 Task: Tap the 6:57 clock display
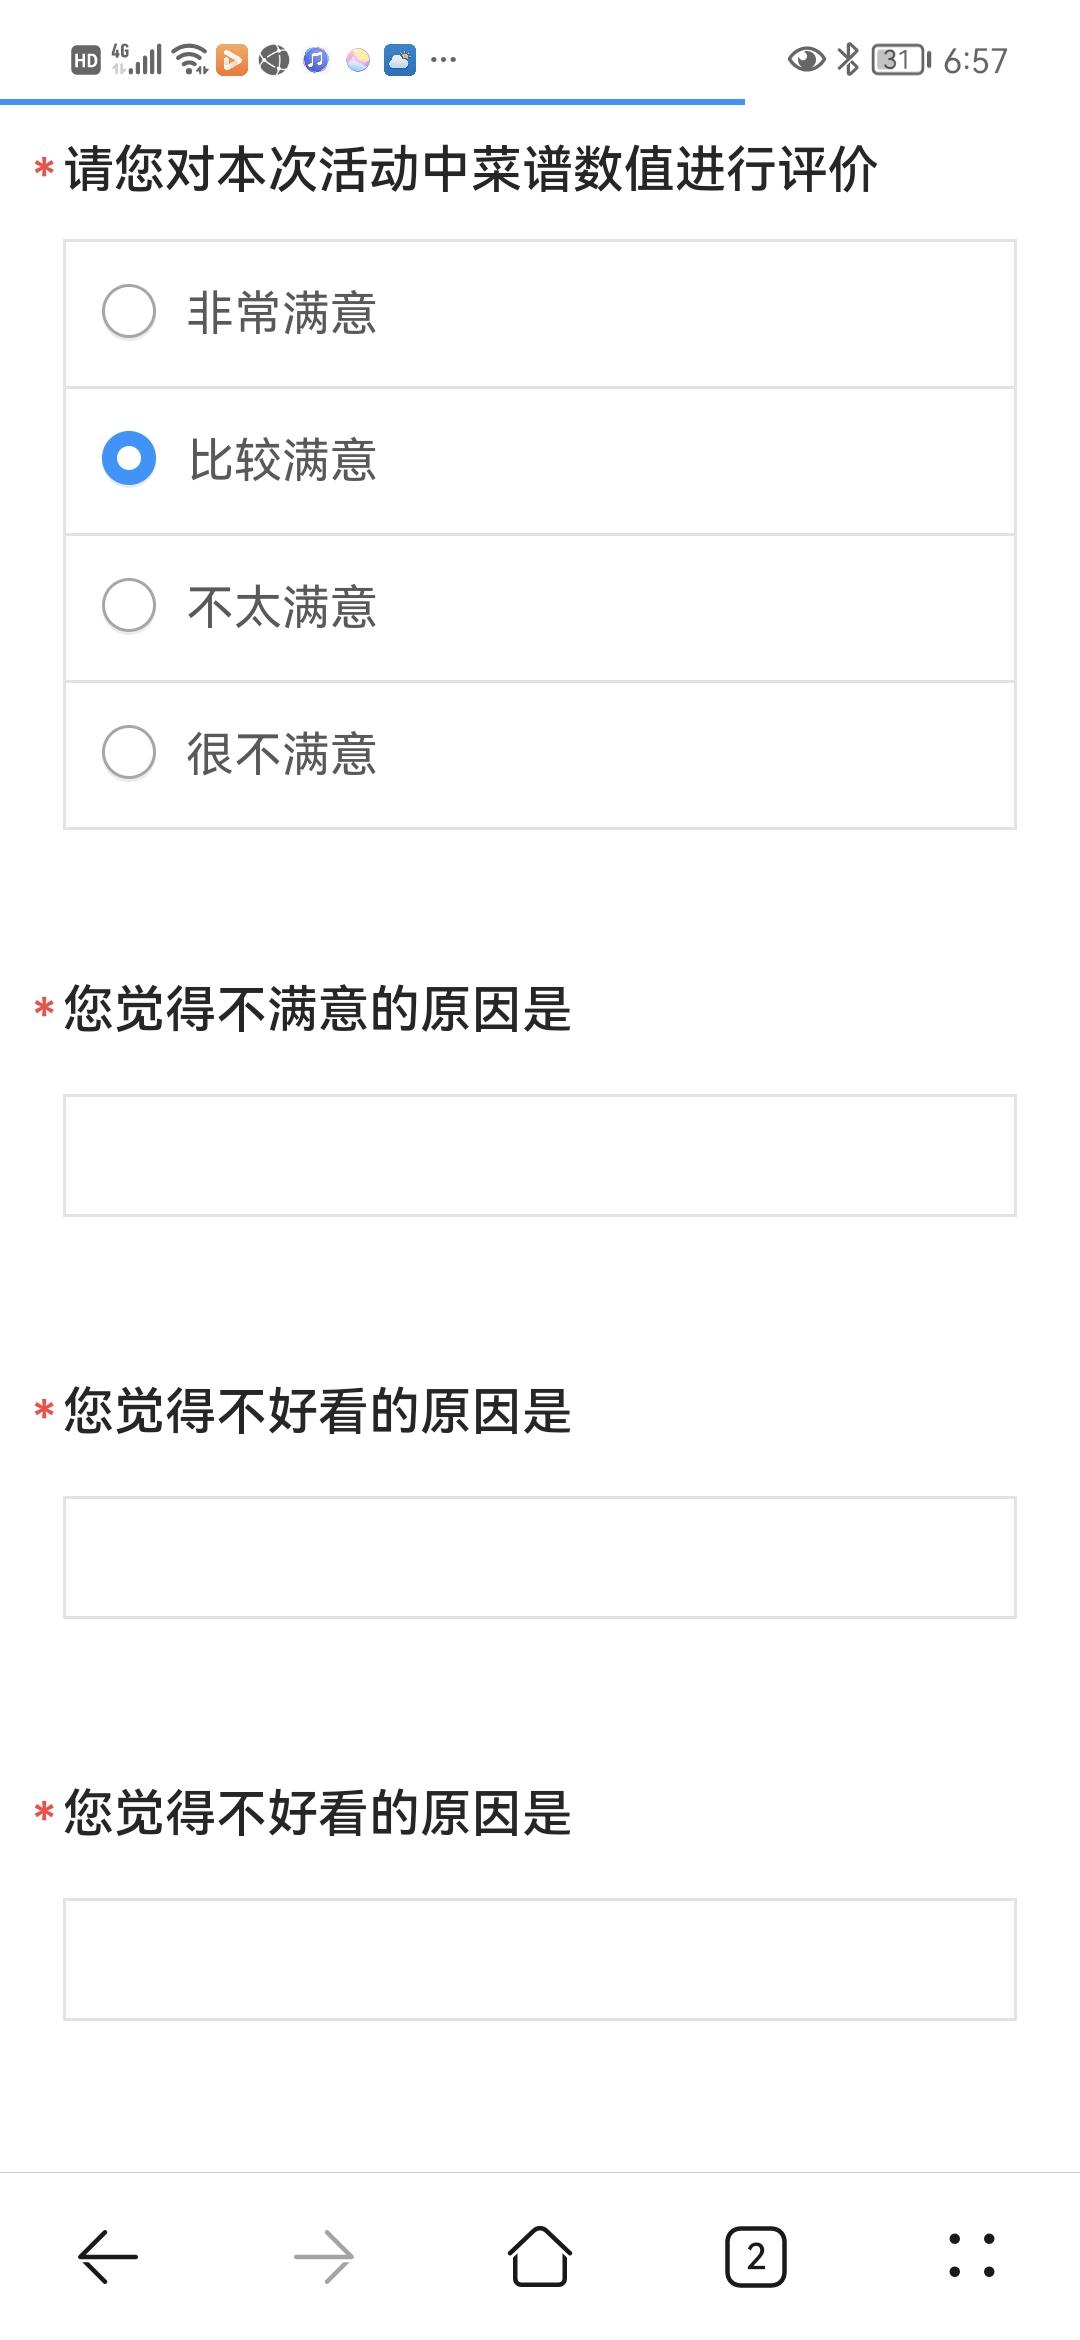click(975, 61)
